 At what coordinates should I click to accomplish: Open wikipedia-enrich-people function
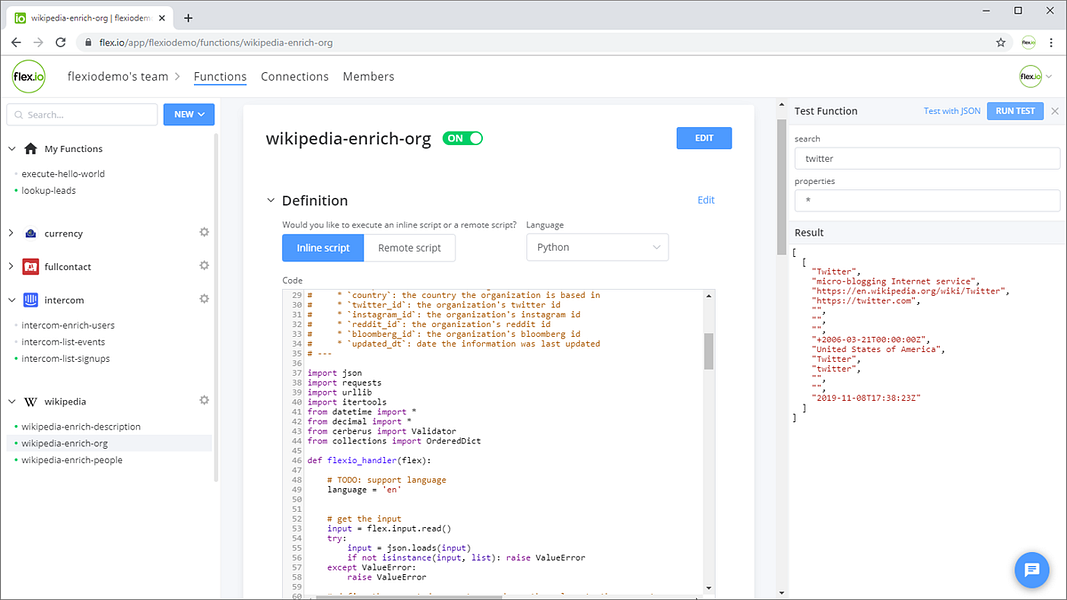[x=72, y=460]
